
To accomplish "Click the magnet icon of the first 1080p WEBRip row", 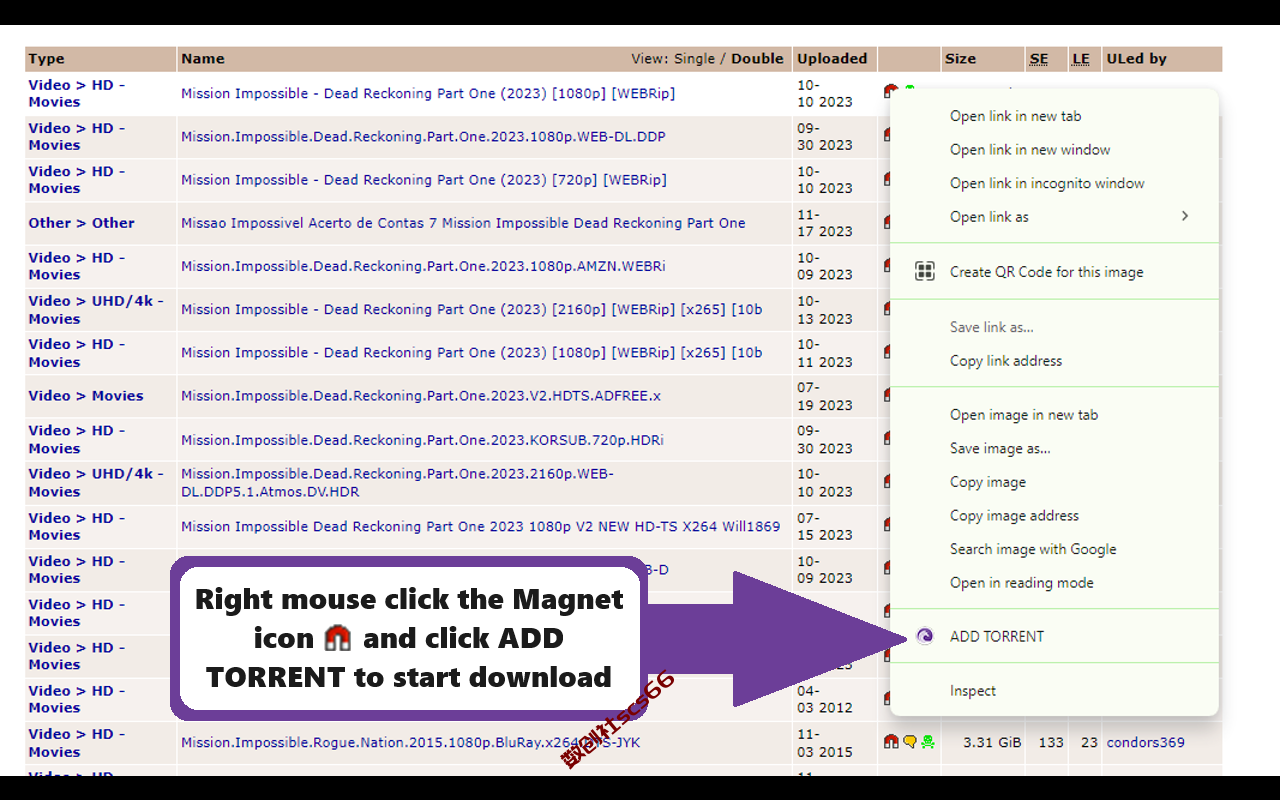I will point(889,91).
